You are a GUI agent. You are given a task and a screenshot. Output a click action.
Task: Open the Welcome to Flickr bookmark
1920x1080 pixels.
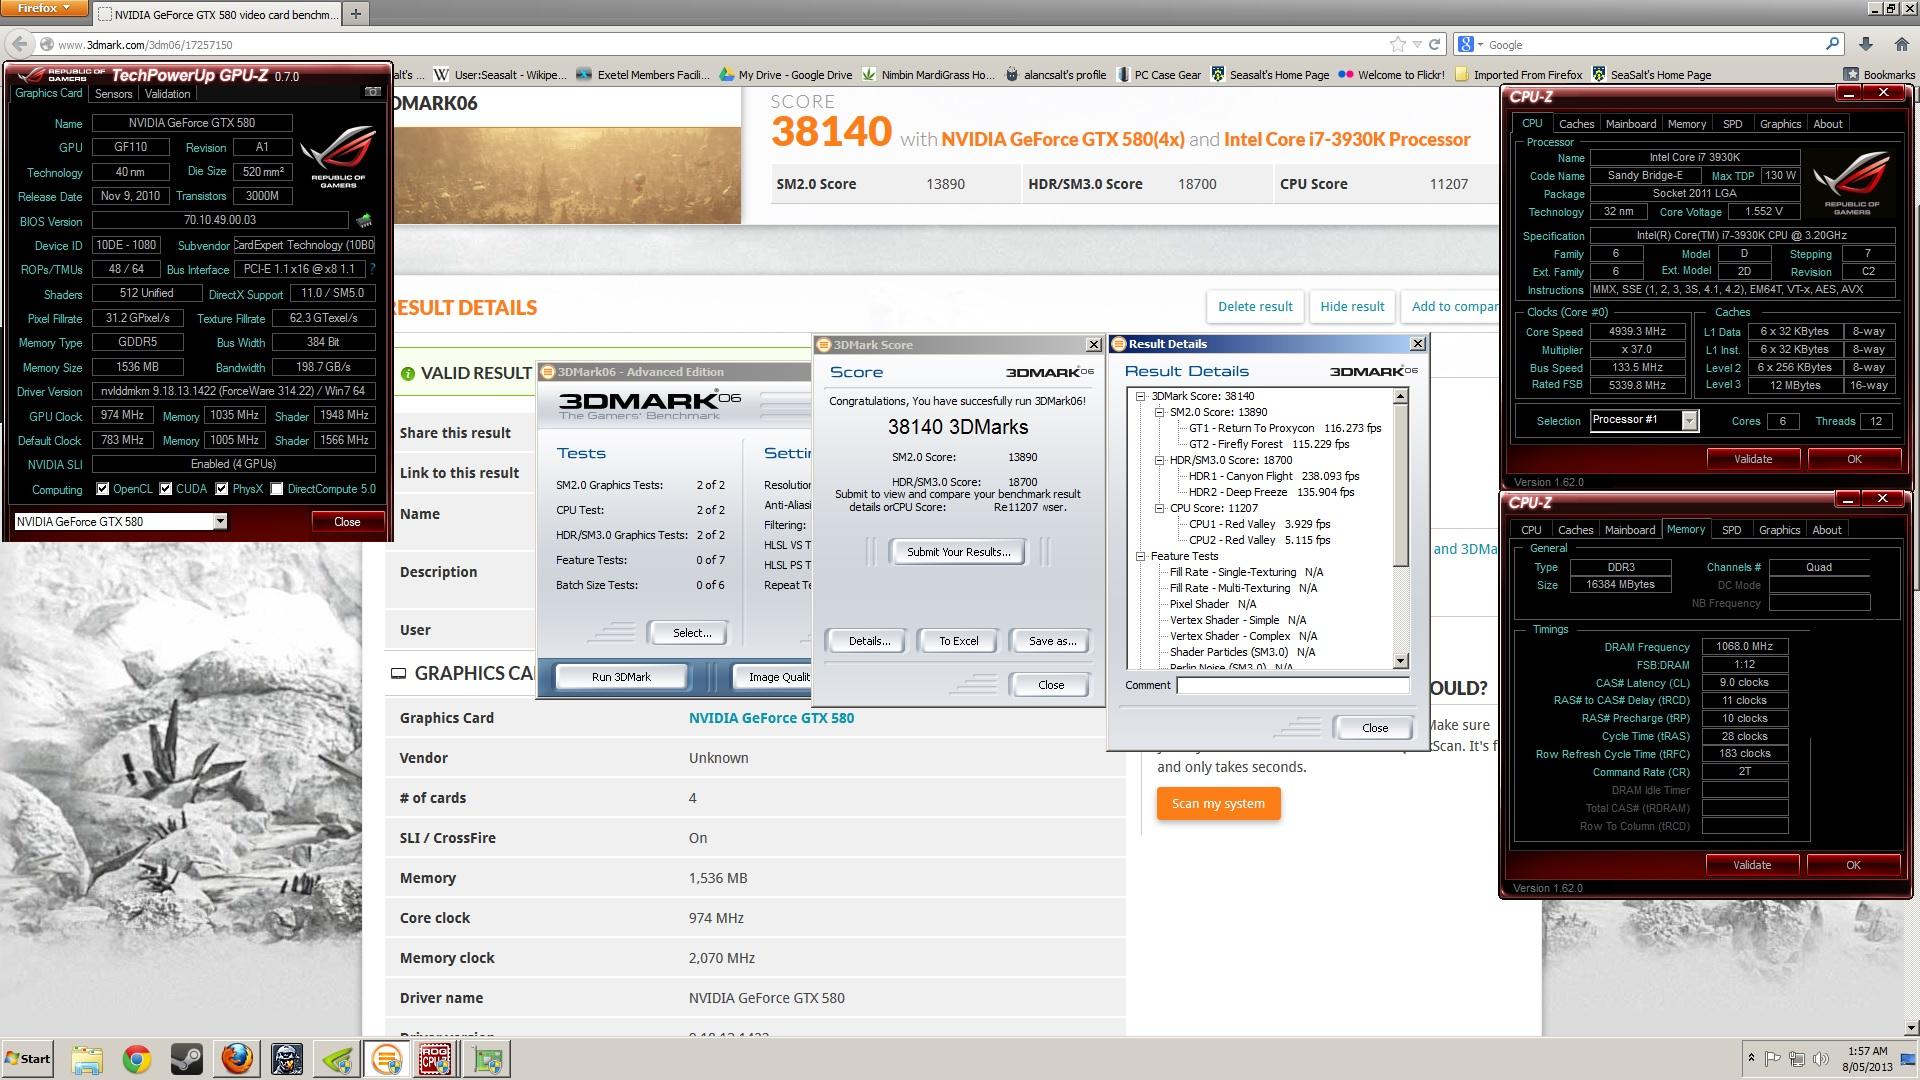coord(1391,74)
